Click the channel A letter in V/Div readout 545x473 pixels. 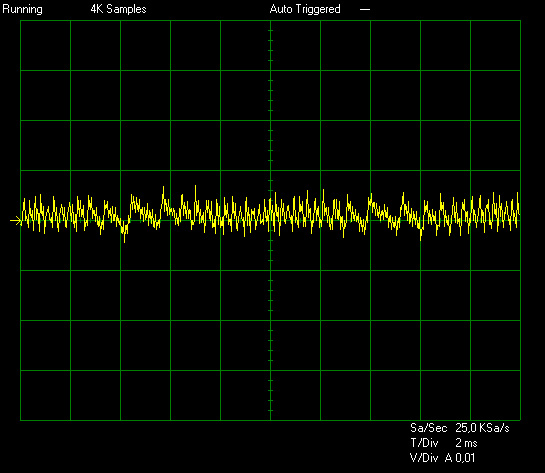tap(449, 458)
